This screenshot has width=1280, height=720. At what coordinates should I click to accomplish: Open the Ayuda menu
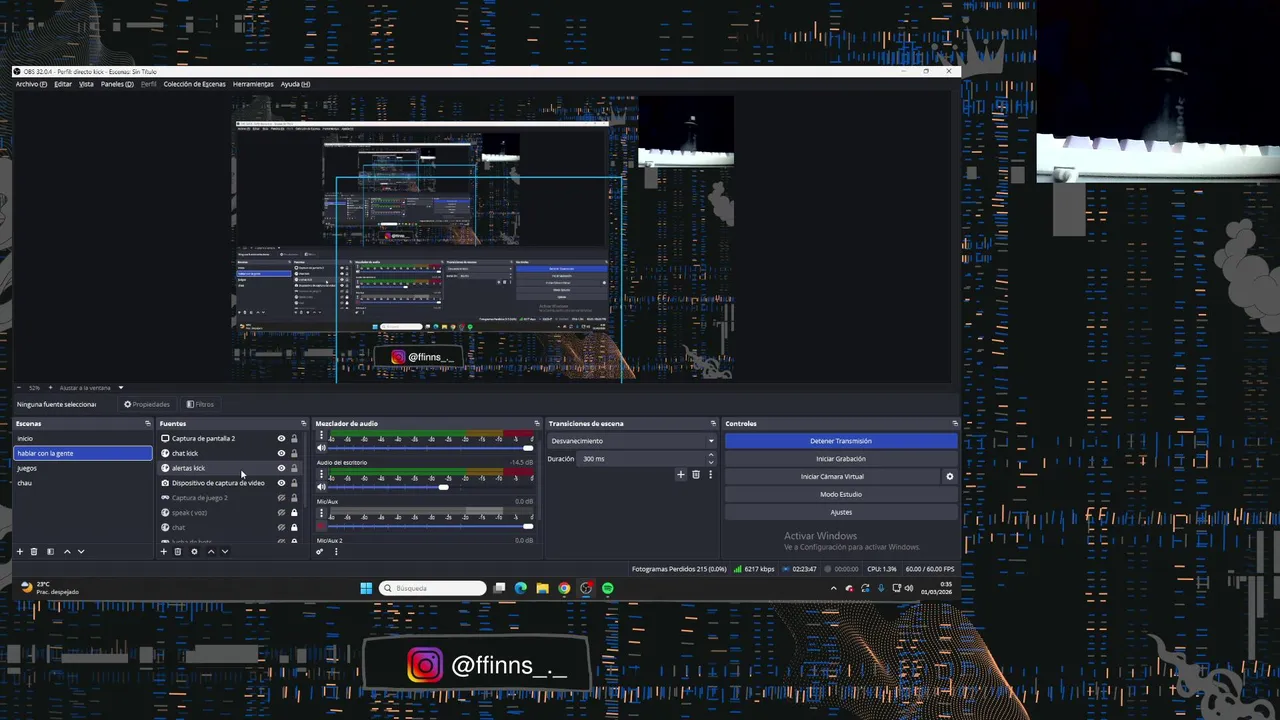(295, 84)
